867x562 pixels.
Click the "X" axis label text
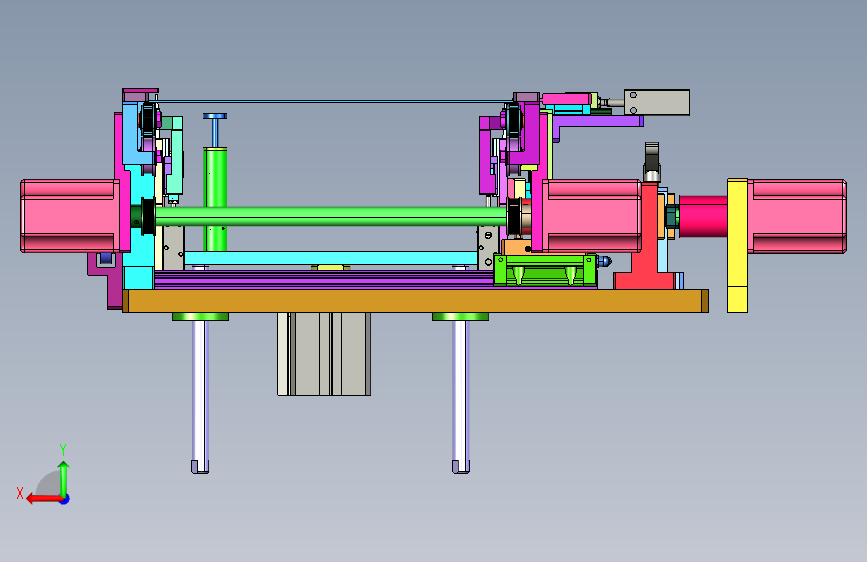(x=20, y=493)
